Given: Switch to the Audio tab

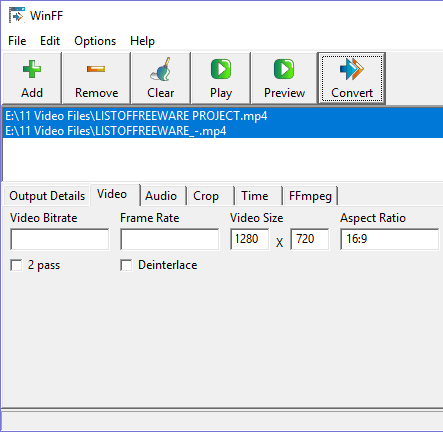Looking at the screenshot, I should coord(161,196).
